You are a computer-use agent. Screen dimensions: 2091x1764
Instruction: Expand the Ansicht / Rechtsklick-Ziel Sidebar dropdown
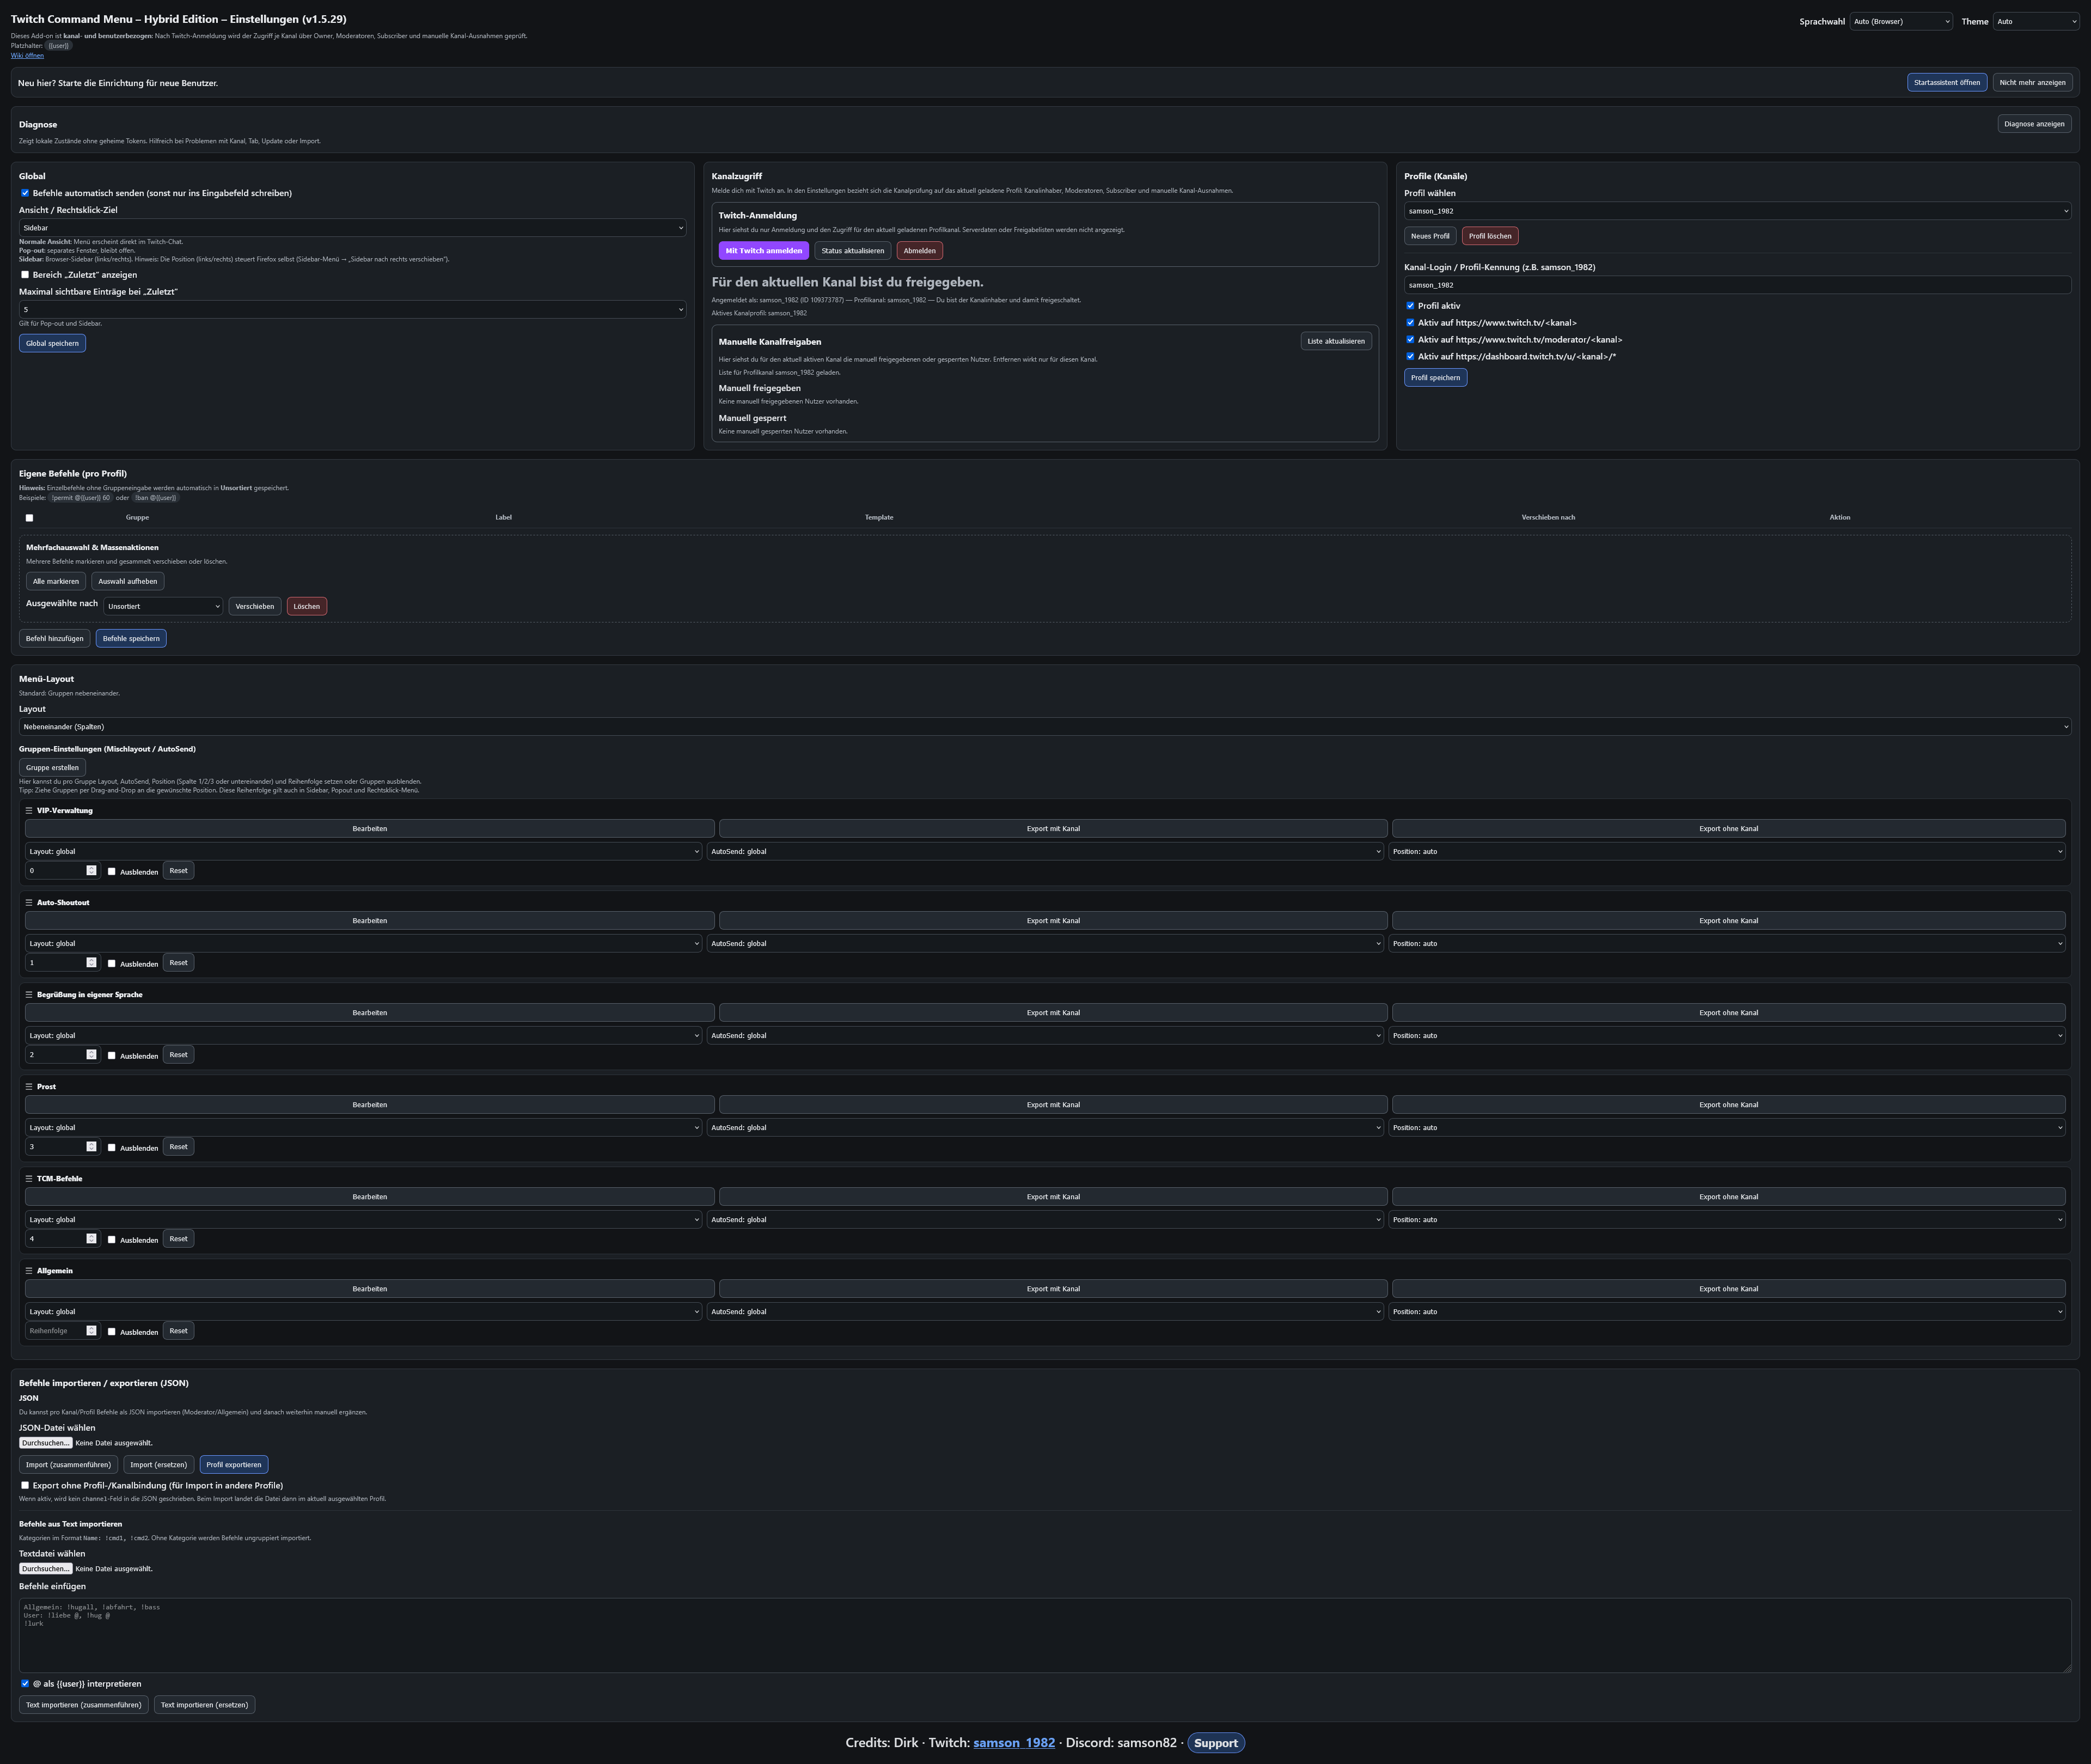(352, 228)
